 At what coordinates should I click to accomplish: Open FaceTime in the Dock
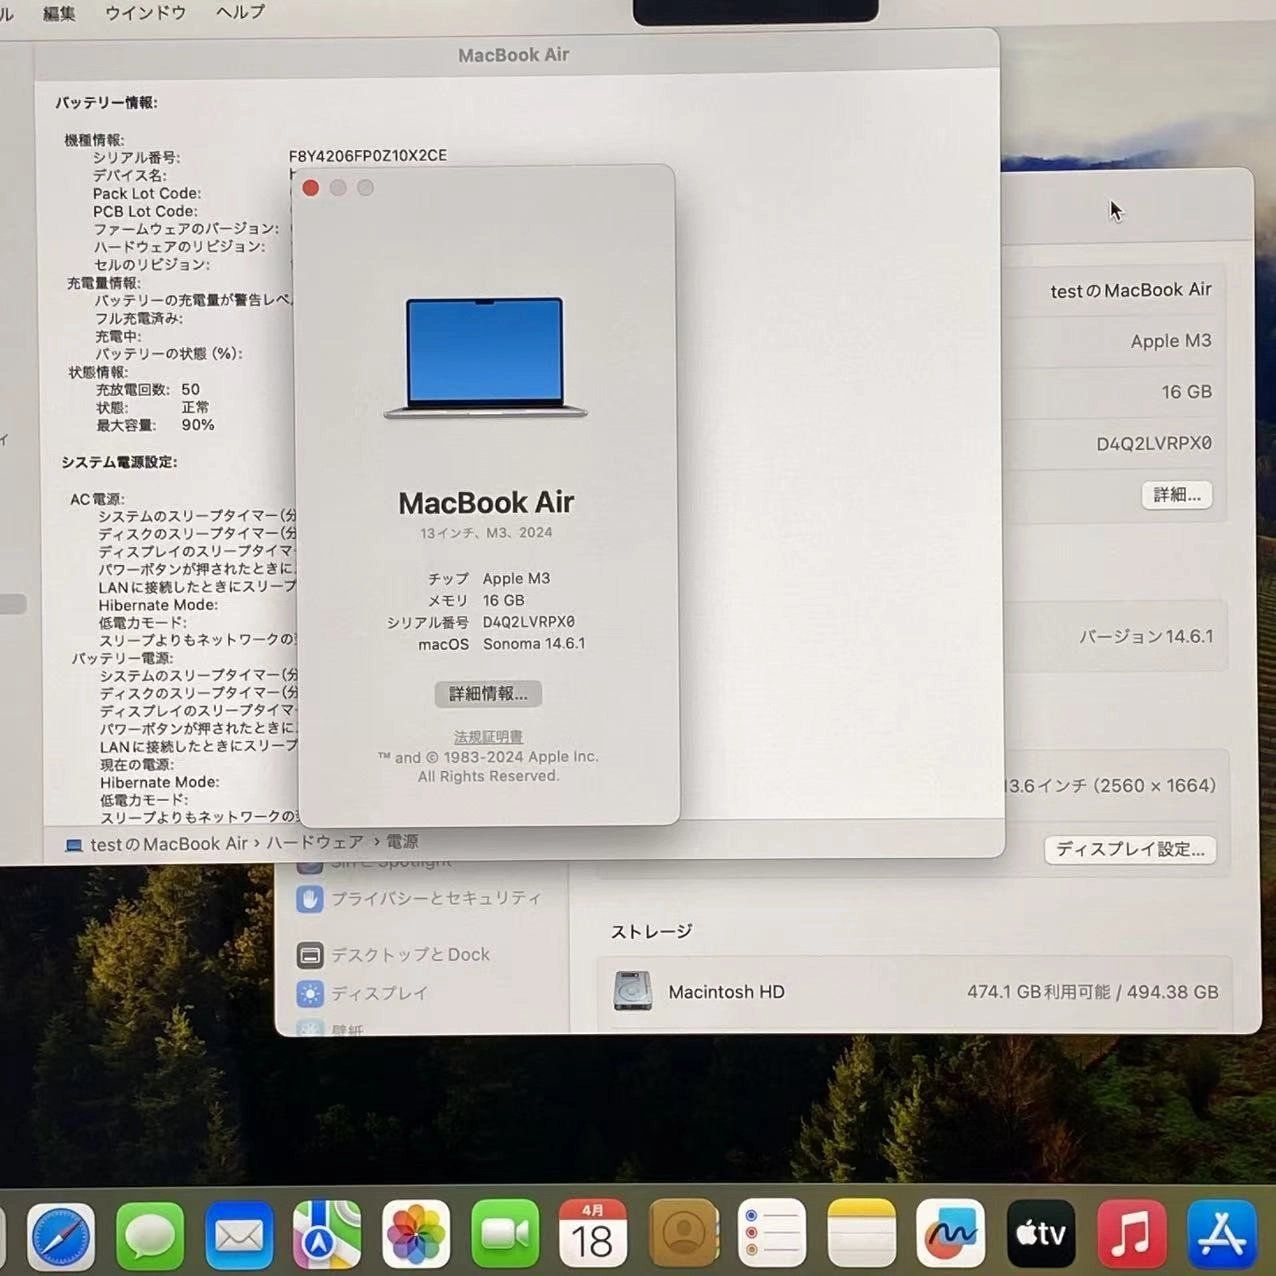505,1236
